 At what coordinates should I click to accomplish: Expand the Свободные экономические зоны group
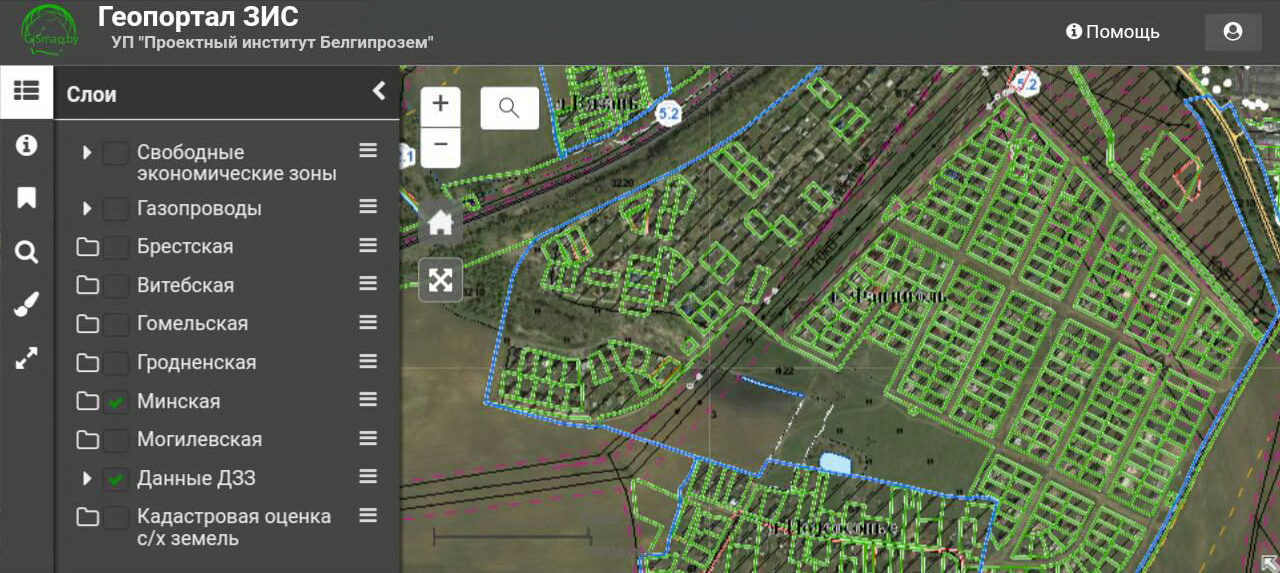click(87, 153)
